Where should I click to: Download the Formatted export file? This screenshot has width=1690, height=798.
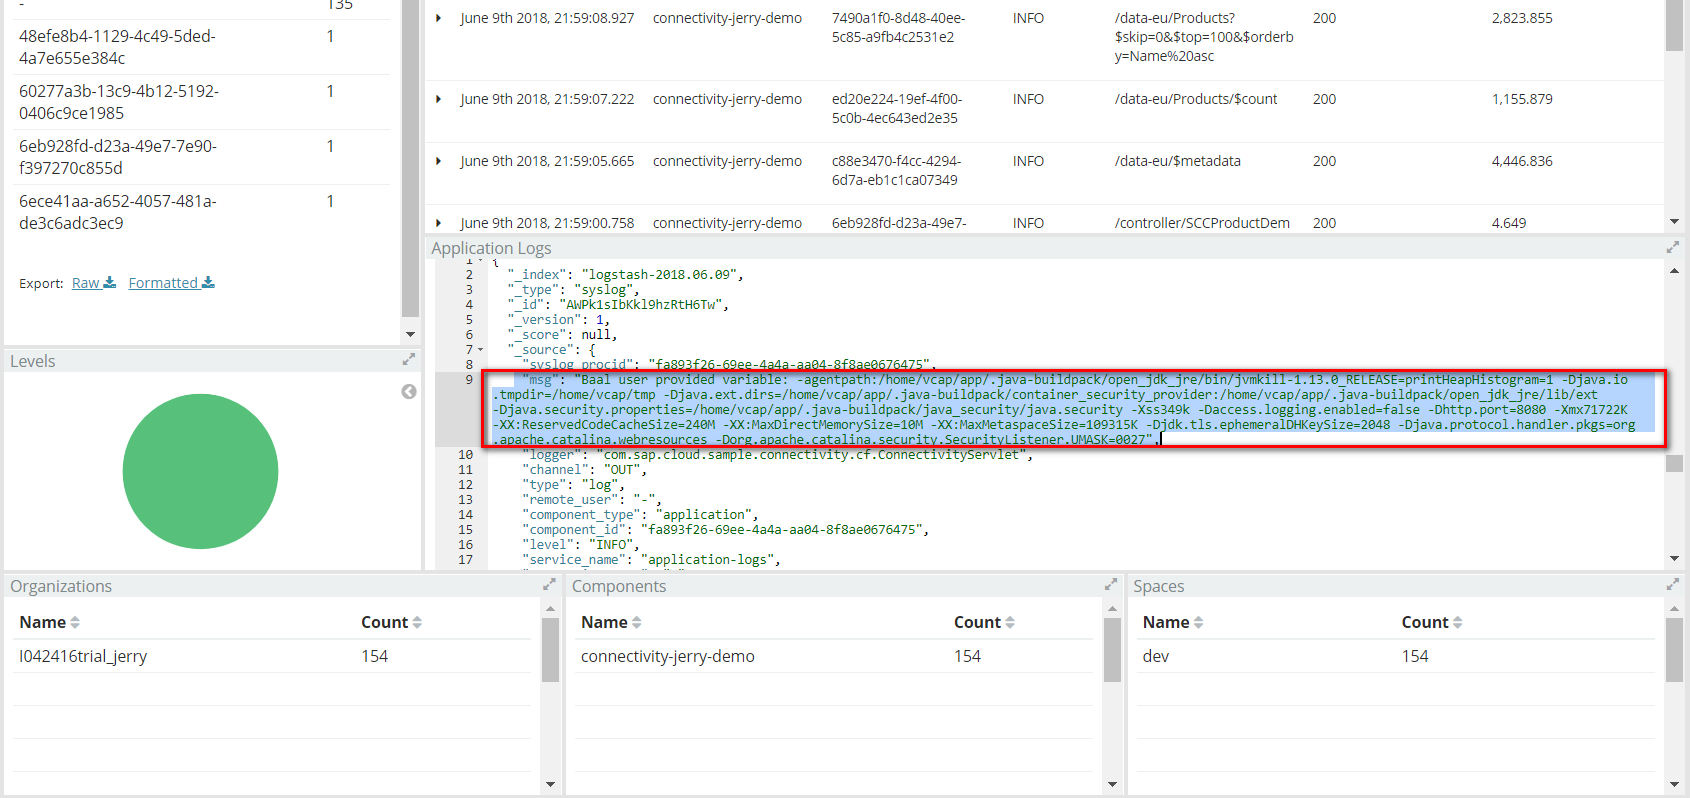(x=171, y=283)
